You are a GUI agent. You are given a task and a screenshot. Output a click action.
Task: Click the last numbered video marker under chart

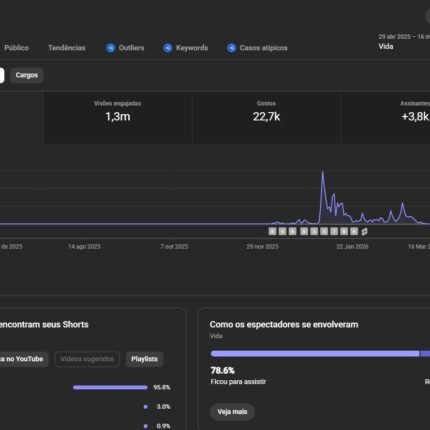[x=354, y=231]
